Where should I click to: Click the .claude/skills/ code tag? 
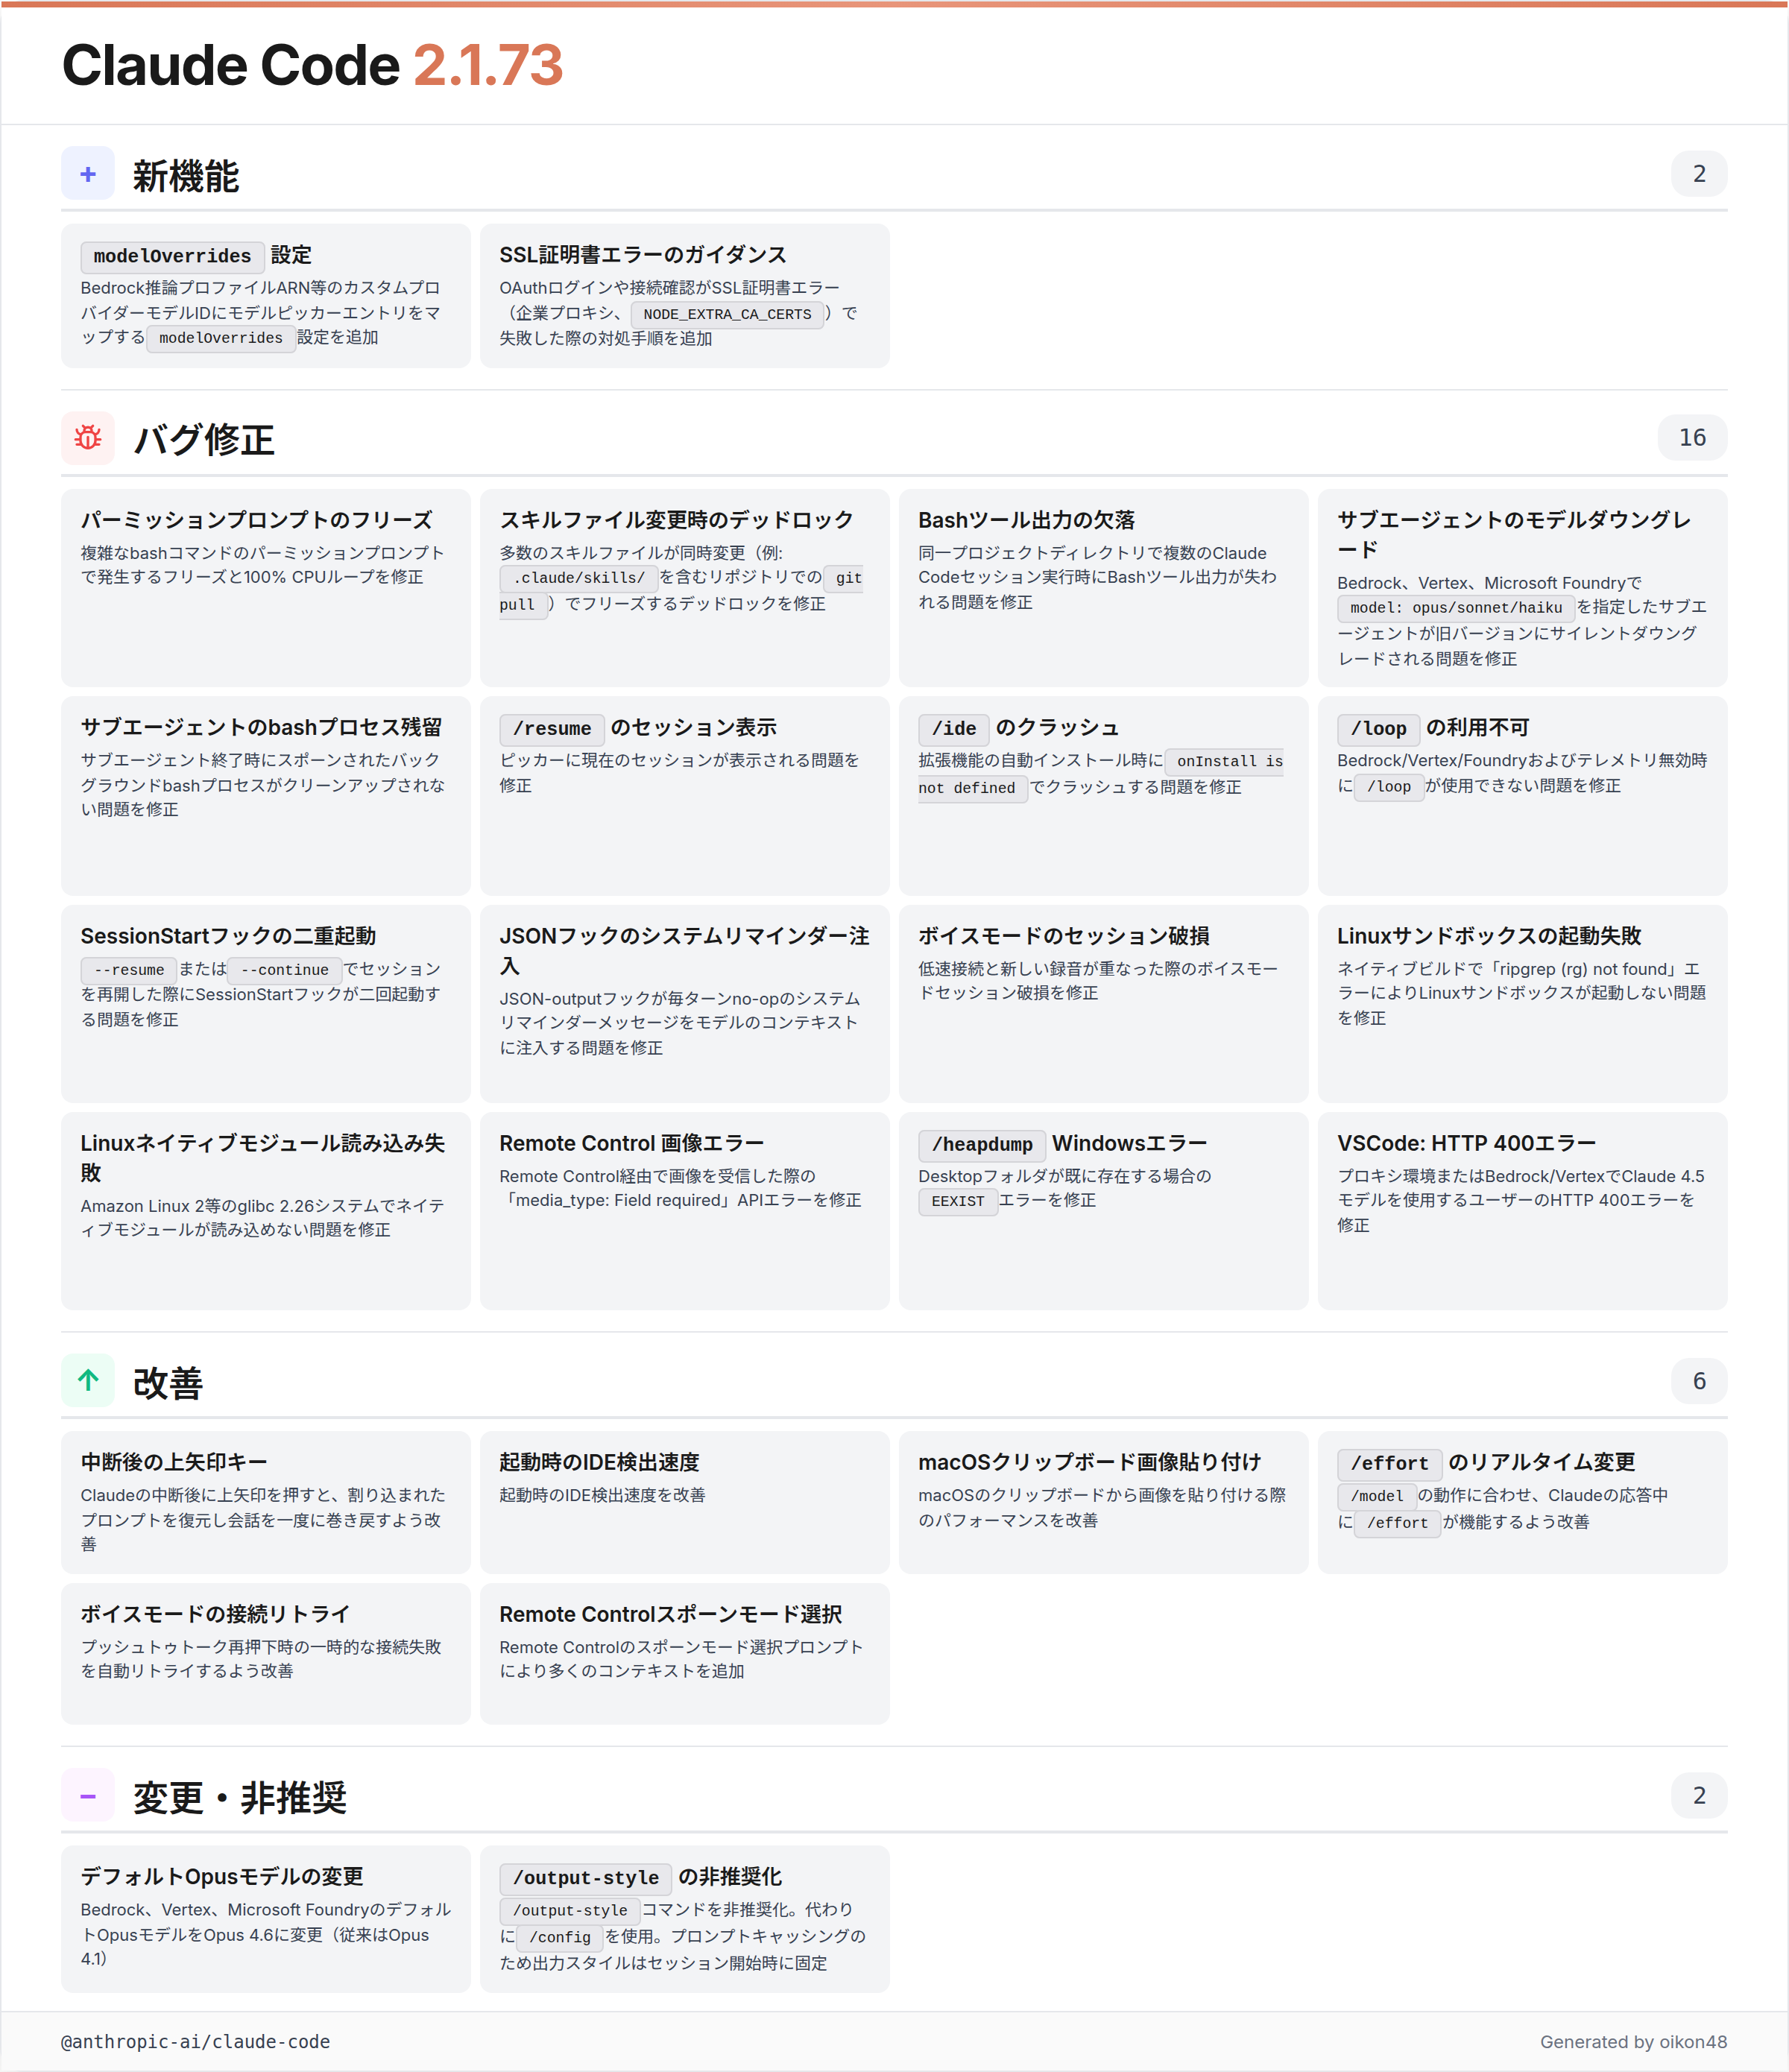tap(579, 578)
